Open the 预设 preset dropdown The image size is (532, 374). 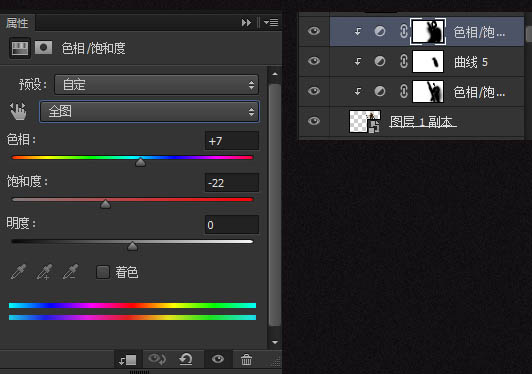[x=156, y=85]
